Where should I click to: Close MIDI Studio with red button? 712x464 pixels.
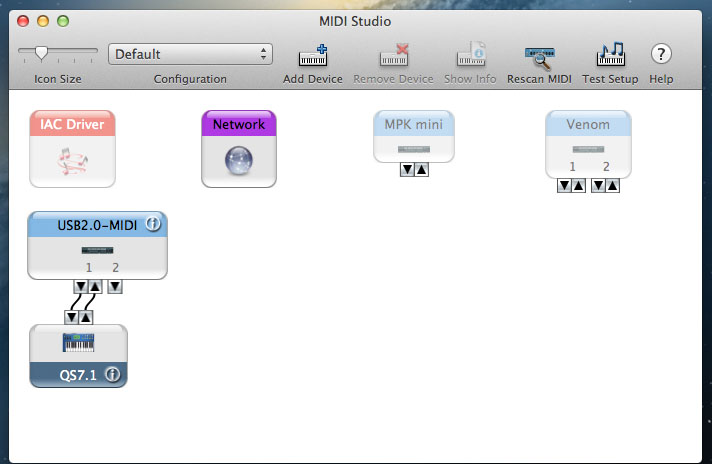point(23,21)
